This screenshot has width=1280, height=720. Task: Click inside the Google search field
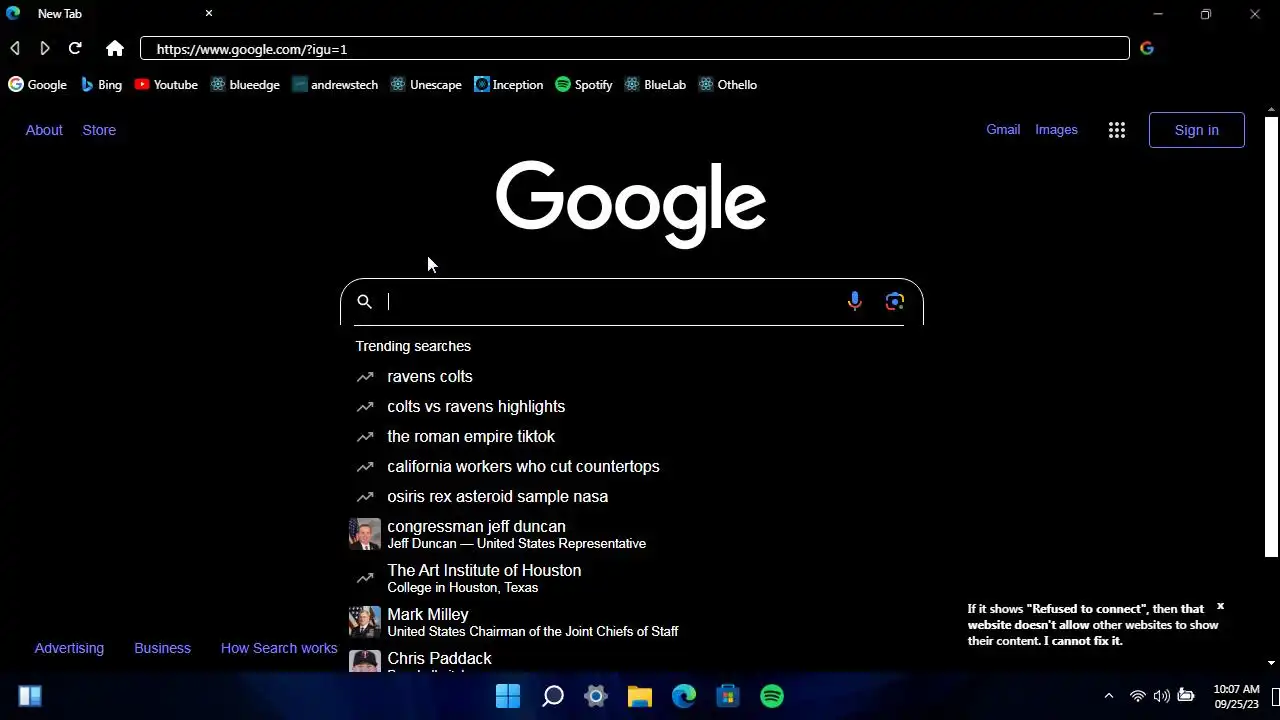[x=612, y=302]
